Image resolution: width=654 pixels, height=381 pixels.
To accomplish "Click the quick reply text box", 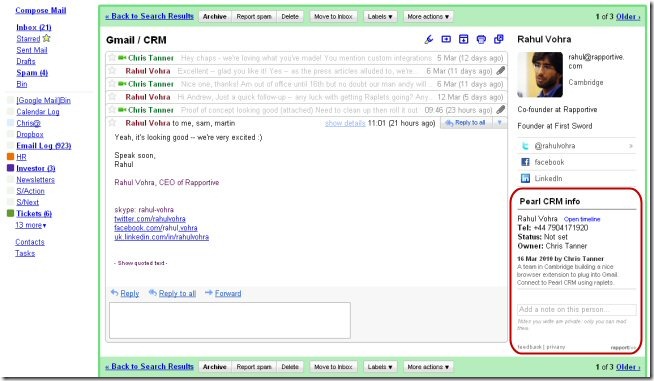I will 230,320.
